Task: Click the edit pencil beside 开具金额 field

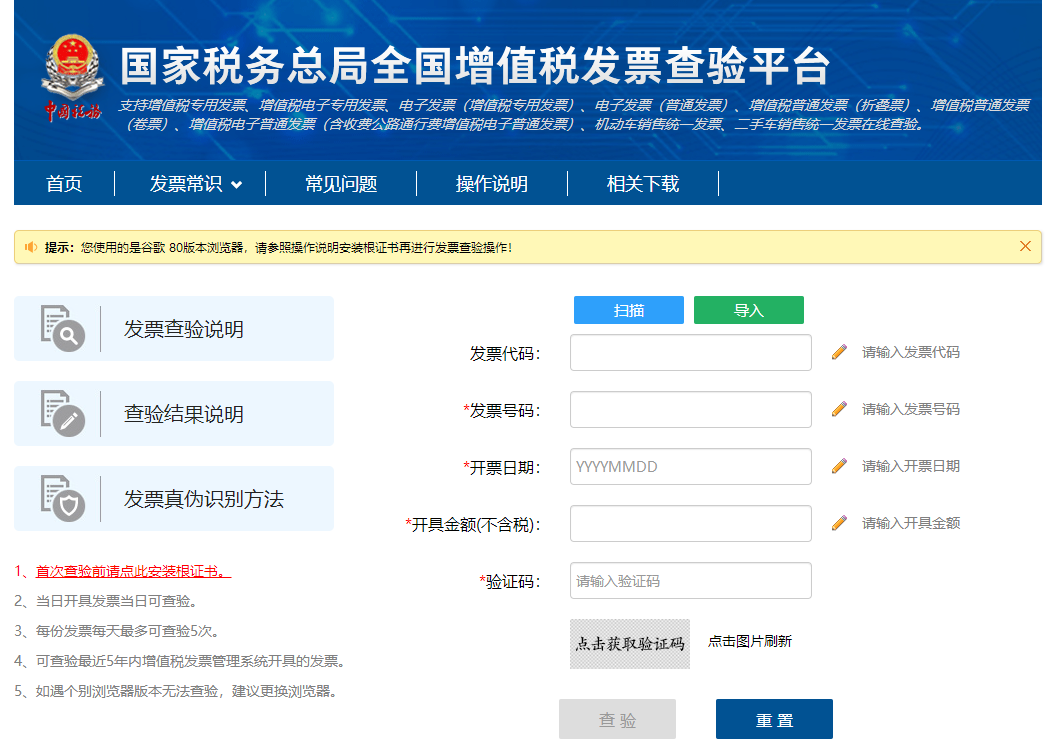Action: (839, 523)
